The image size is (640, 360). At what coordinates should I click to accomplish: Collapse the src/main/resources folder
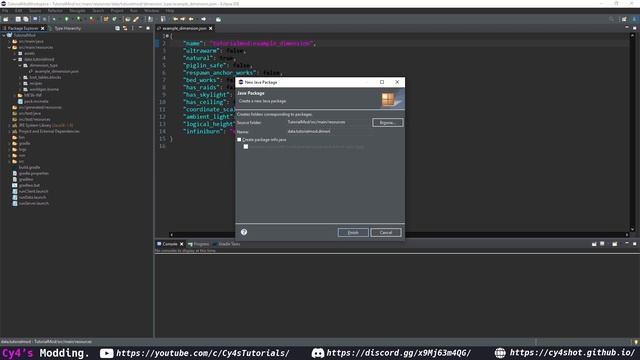9,47
